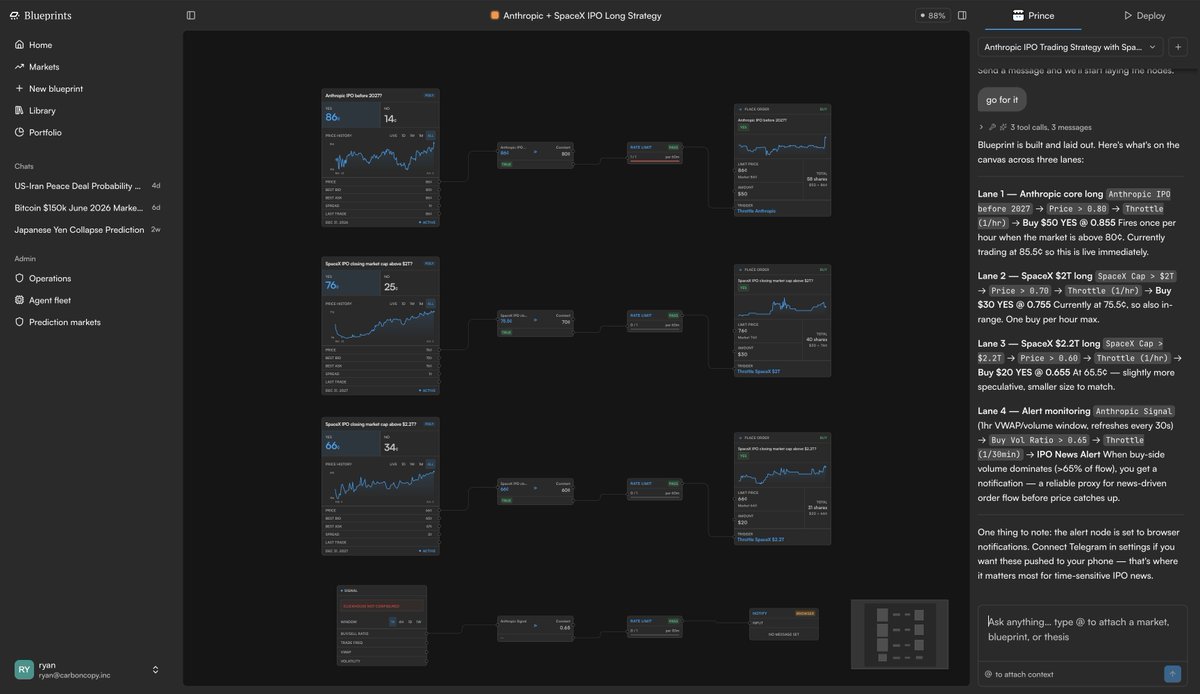Select ALL range on Anthropic IPO price history
This screenshot has height=694, width=1200.
click(x=430, y=135)
